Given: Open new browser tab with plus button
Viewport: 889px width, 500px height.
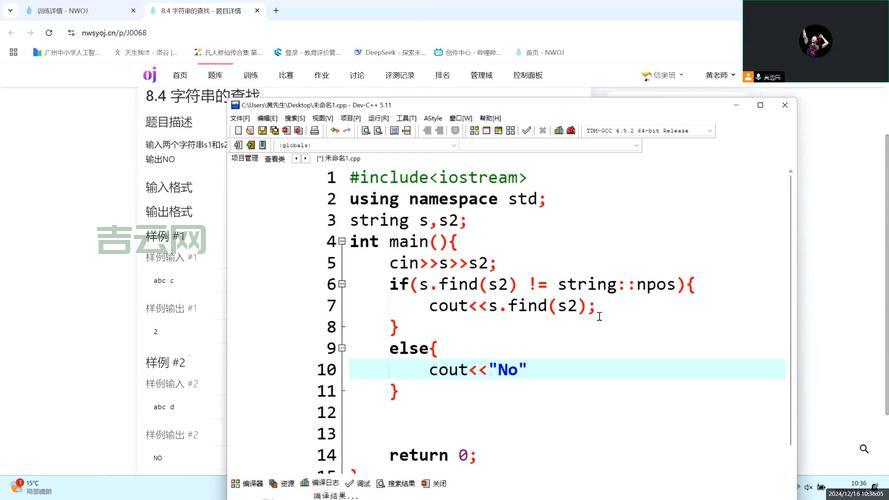Looking at the screenshot, I should click(276, 11).
